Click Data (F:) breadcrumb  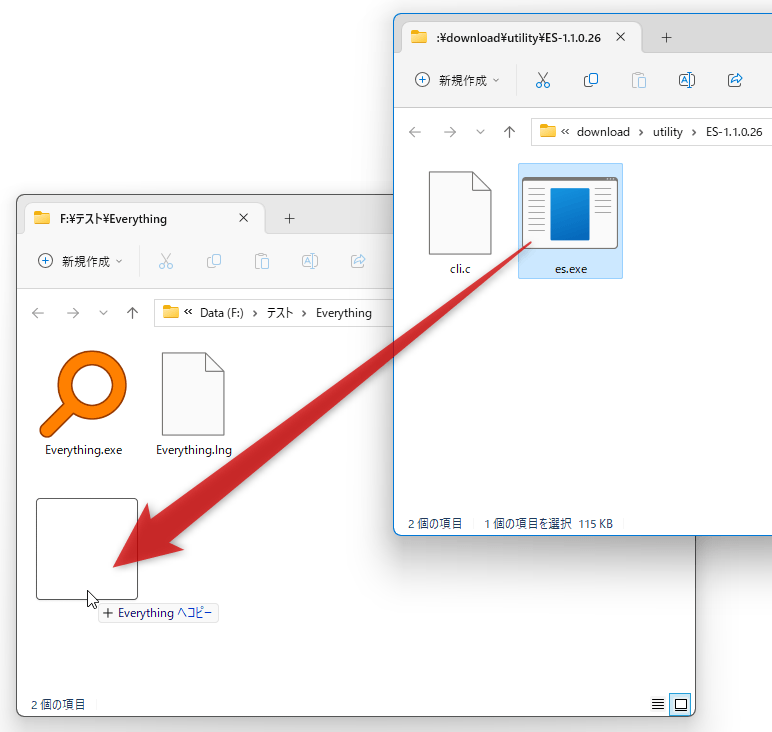(222, 313)
